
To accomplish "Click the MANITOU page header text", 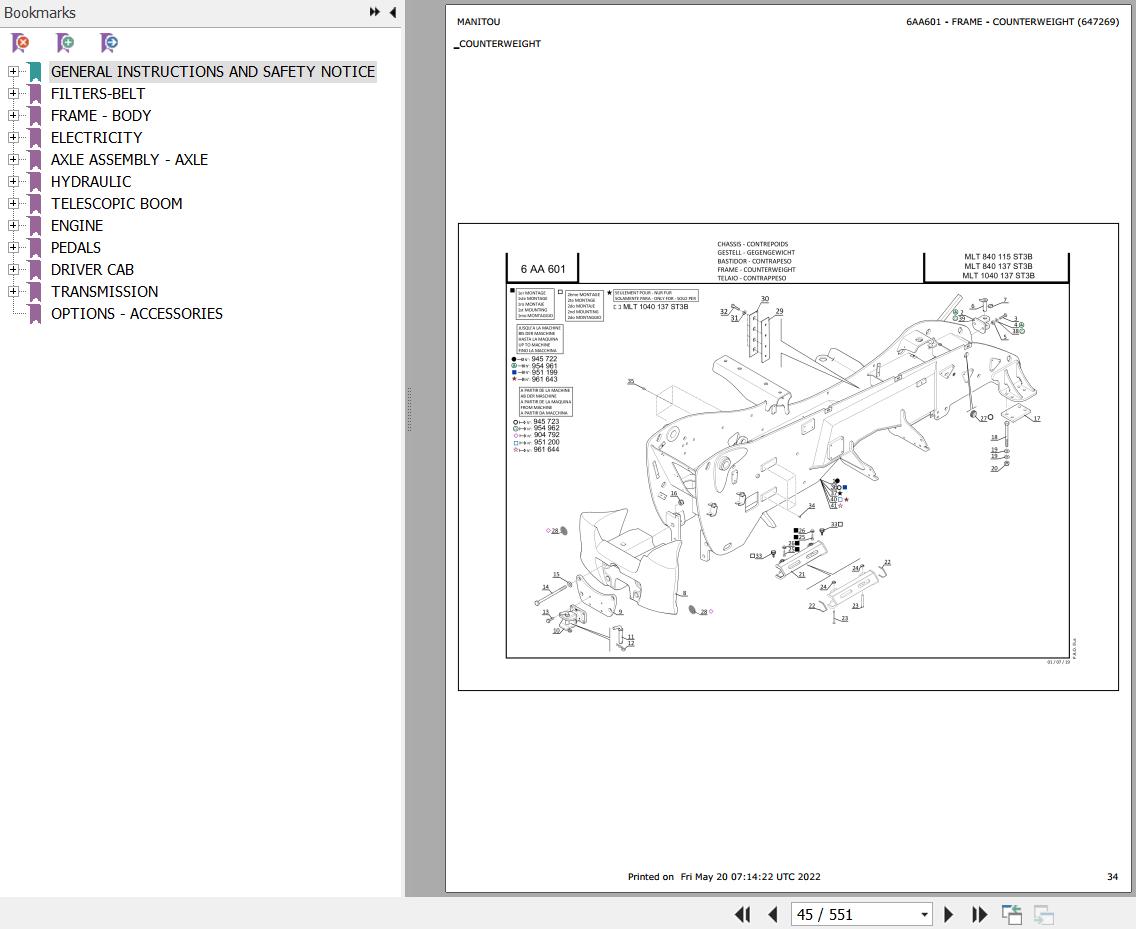I will [478, 22].
